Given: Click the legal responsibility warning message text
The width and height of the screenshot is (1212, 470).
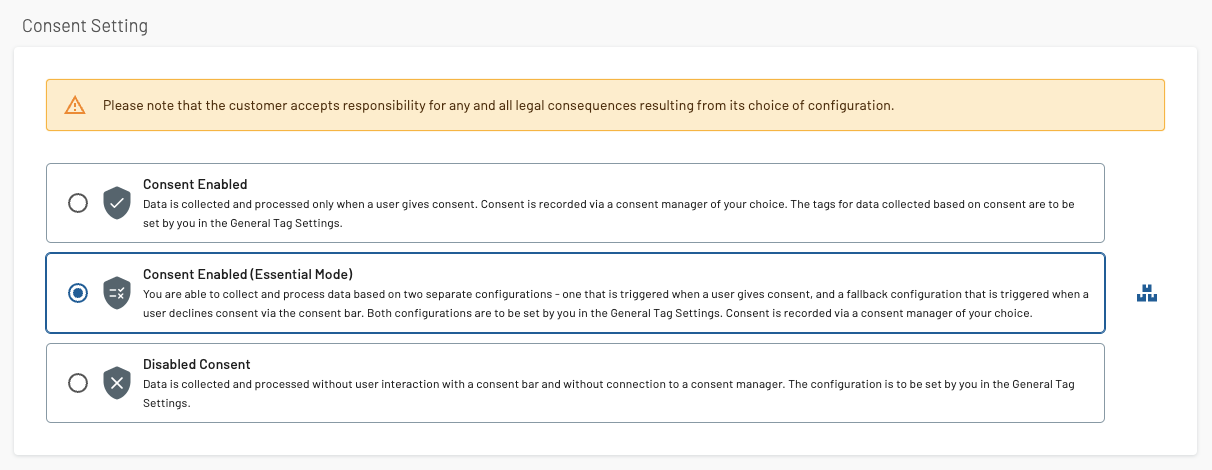Looking at the screenshot, I should coord(498,105).
